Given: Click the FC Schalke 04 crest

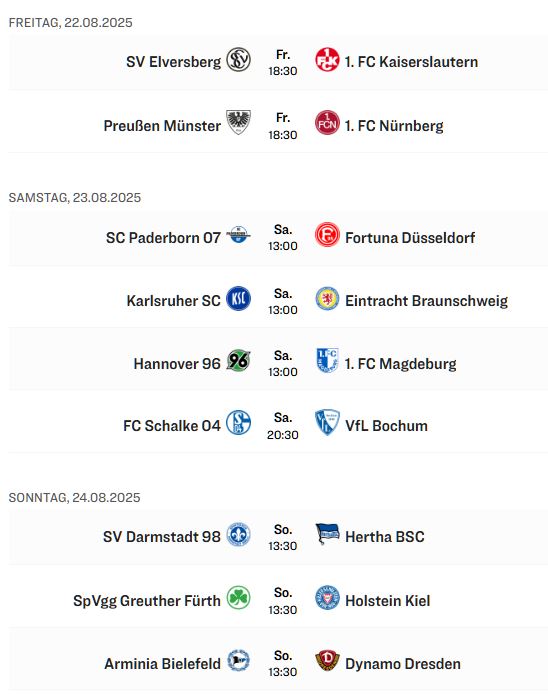Looking at the screenshot, I should [239, 422].
